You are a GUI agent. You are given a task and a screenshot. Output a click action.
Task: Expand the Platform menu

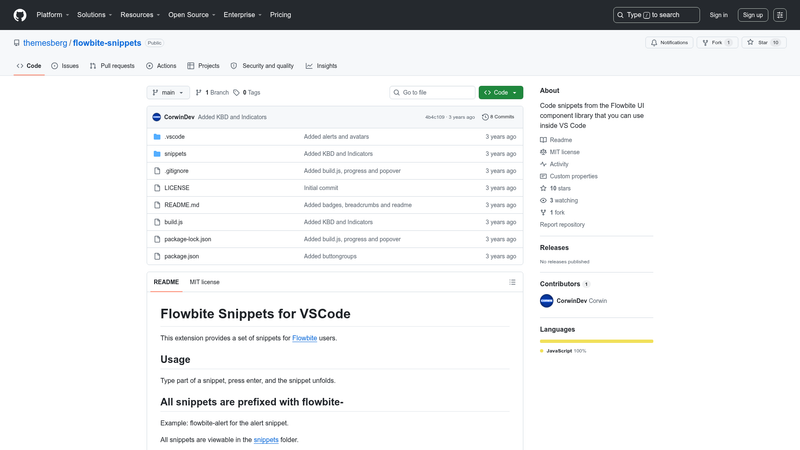click(x=53, y=15)
